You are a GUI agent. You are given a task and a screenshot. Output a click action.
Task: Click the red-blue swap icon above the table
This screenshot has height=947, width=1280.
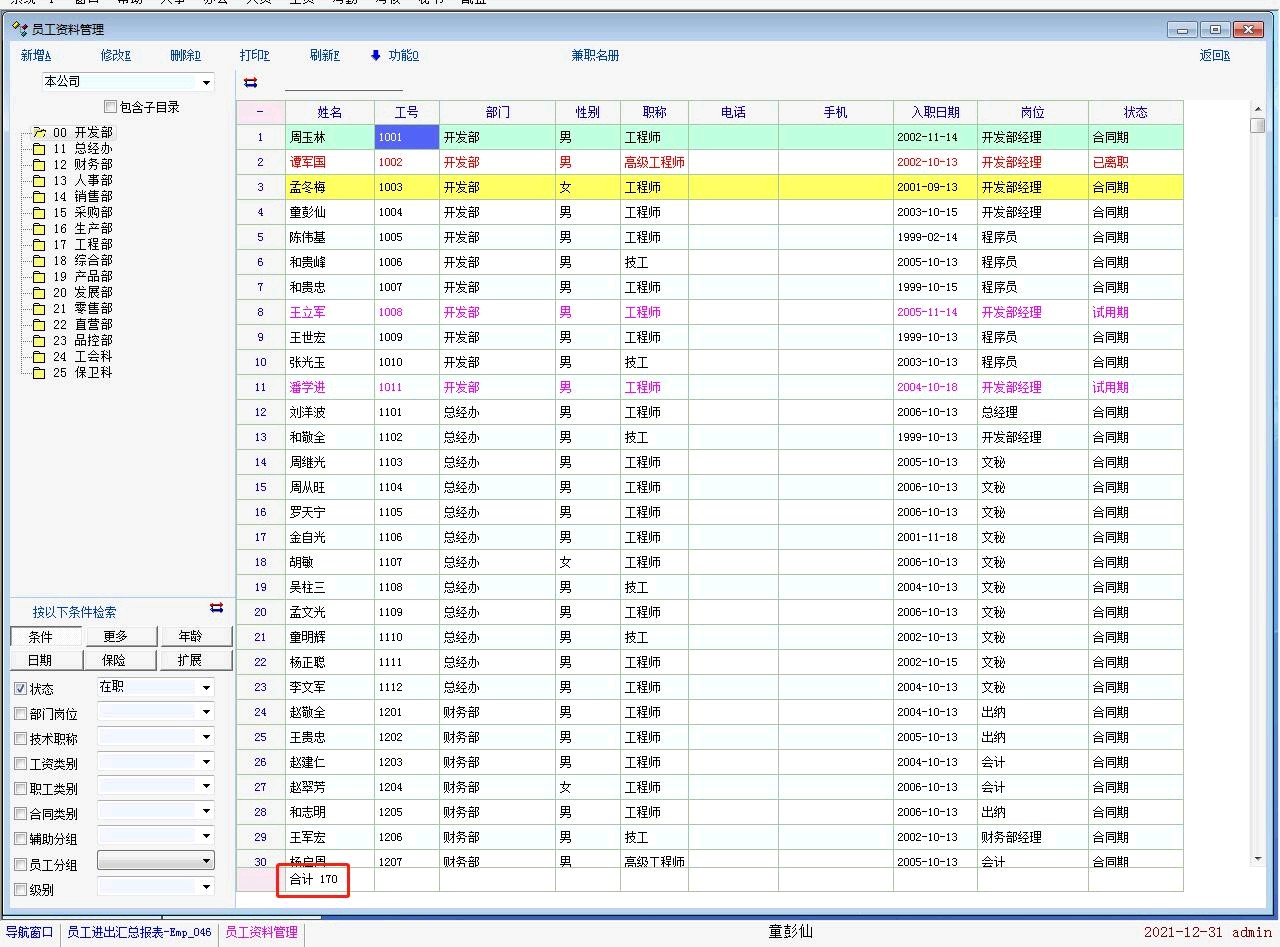point(250,83)
